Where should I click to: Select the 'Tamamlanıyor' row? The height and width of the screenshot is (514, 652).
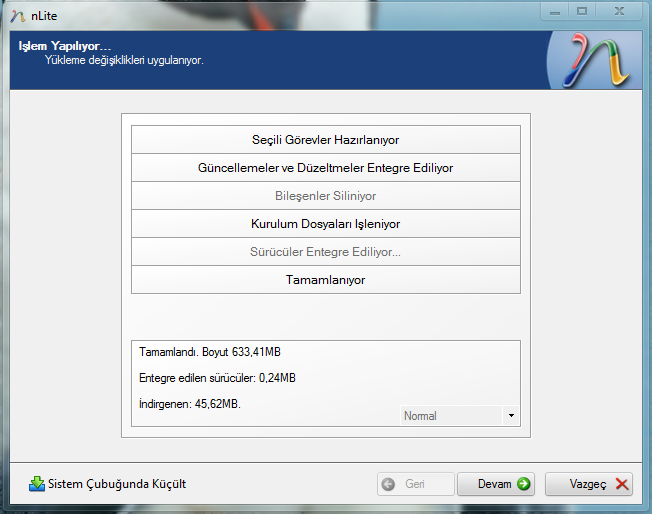[326, 279]
